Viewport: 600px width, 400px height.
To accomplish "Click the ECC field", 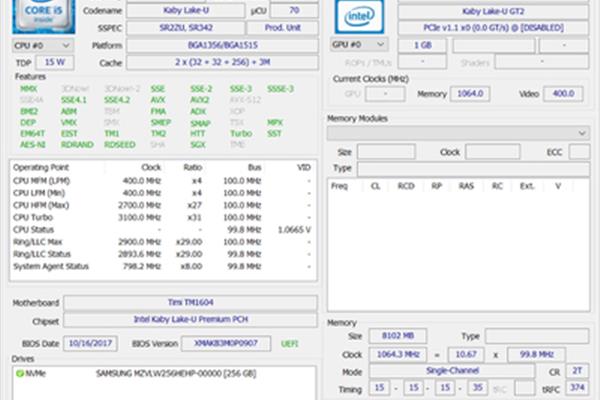I will pos(579,152).
